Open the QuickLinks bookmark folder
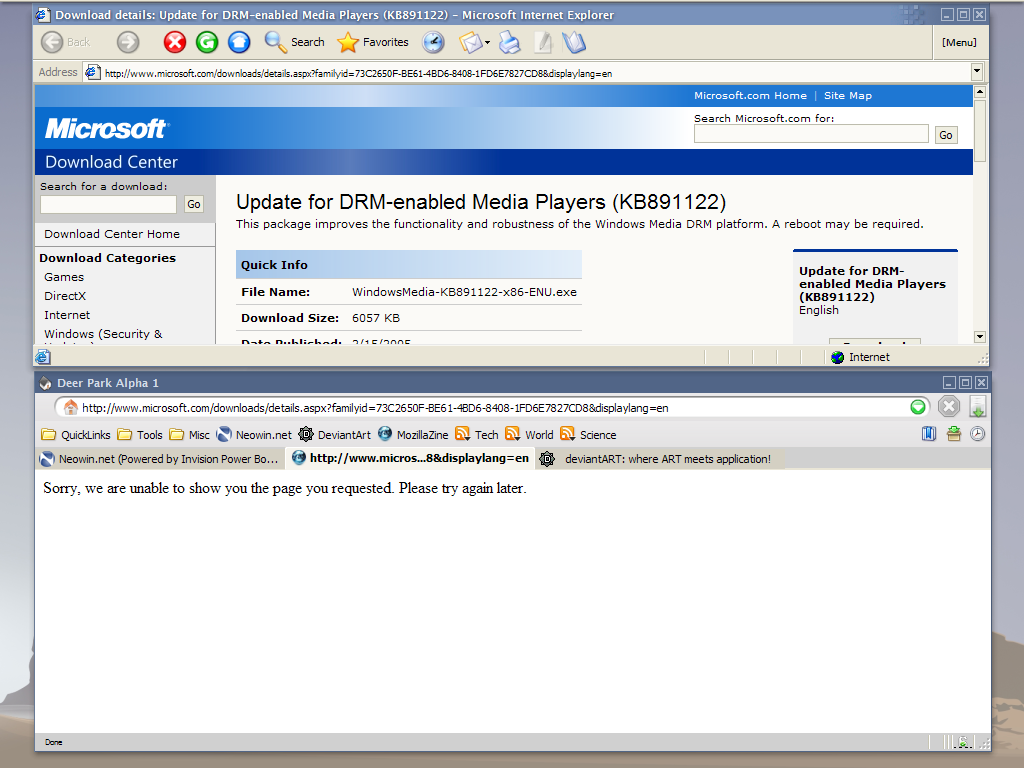1024x768 pixels. (76, 435)
